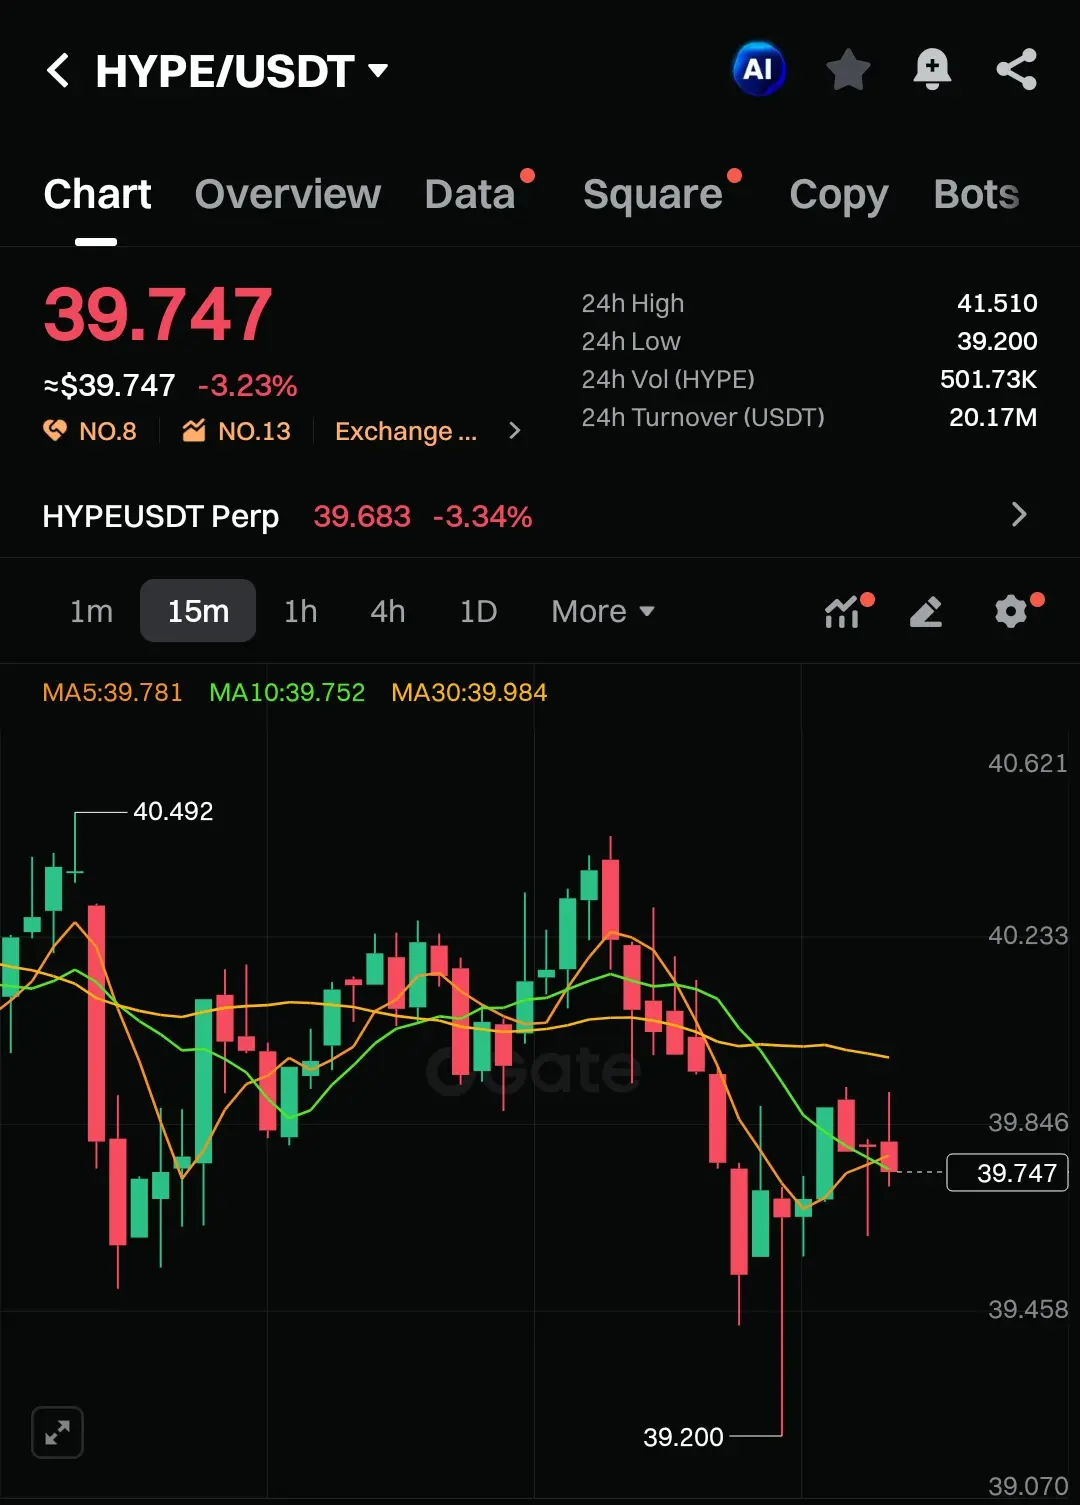
Task: Select the 1h timeframe
Action: [x=300, y=611]
